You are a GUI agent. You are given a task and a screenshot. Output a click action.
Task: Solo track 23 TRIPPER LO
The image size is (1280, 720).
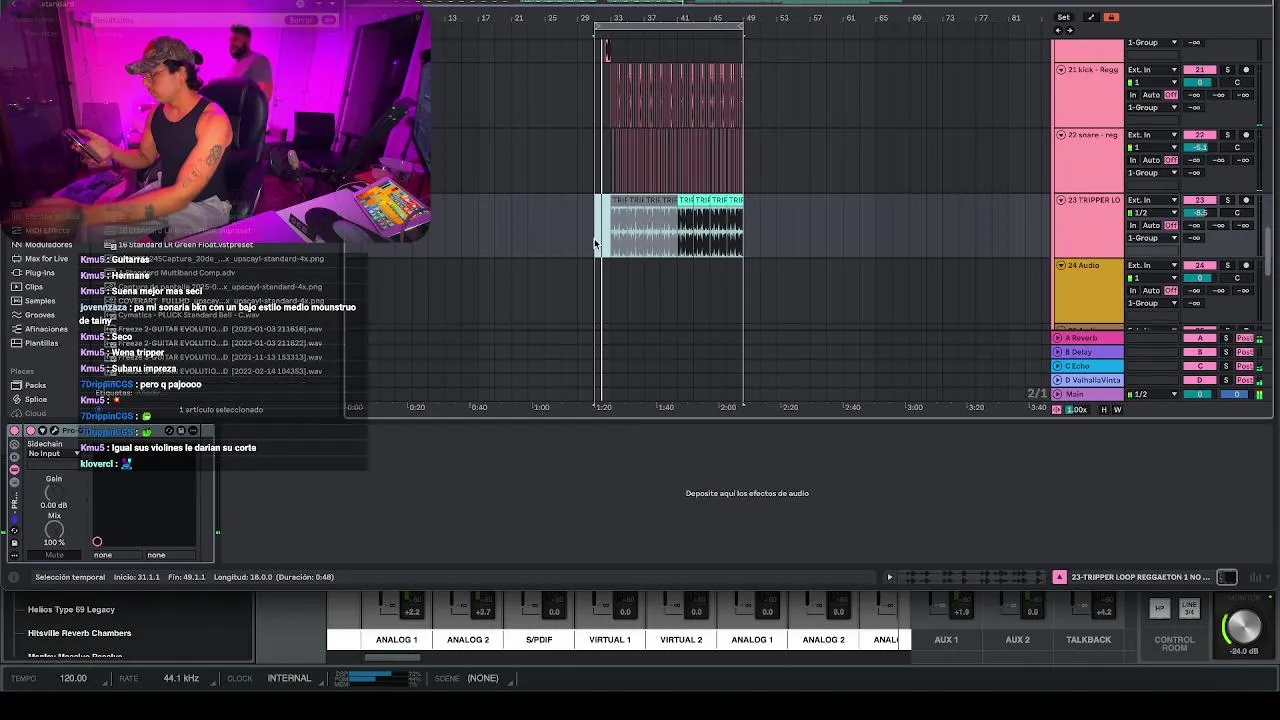tap(1228, 200)
